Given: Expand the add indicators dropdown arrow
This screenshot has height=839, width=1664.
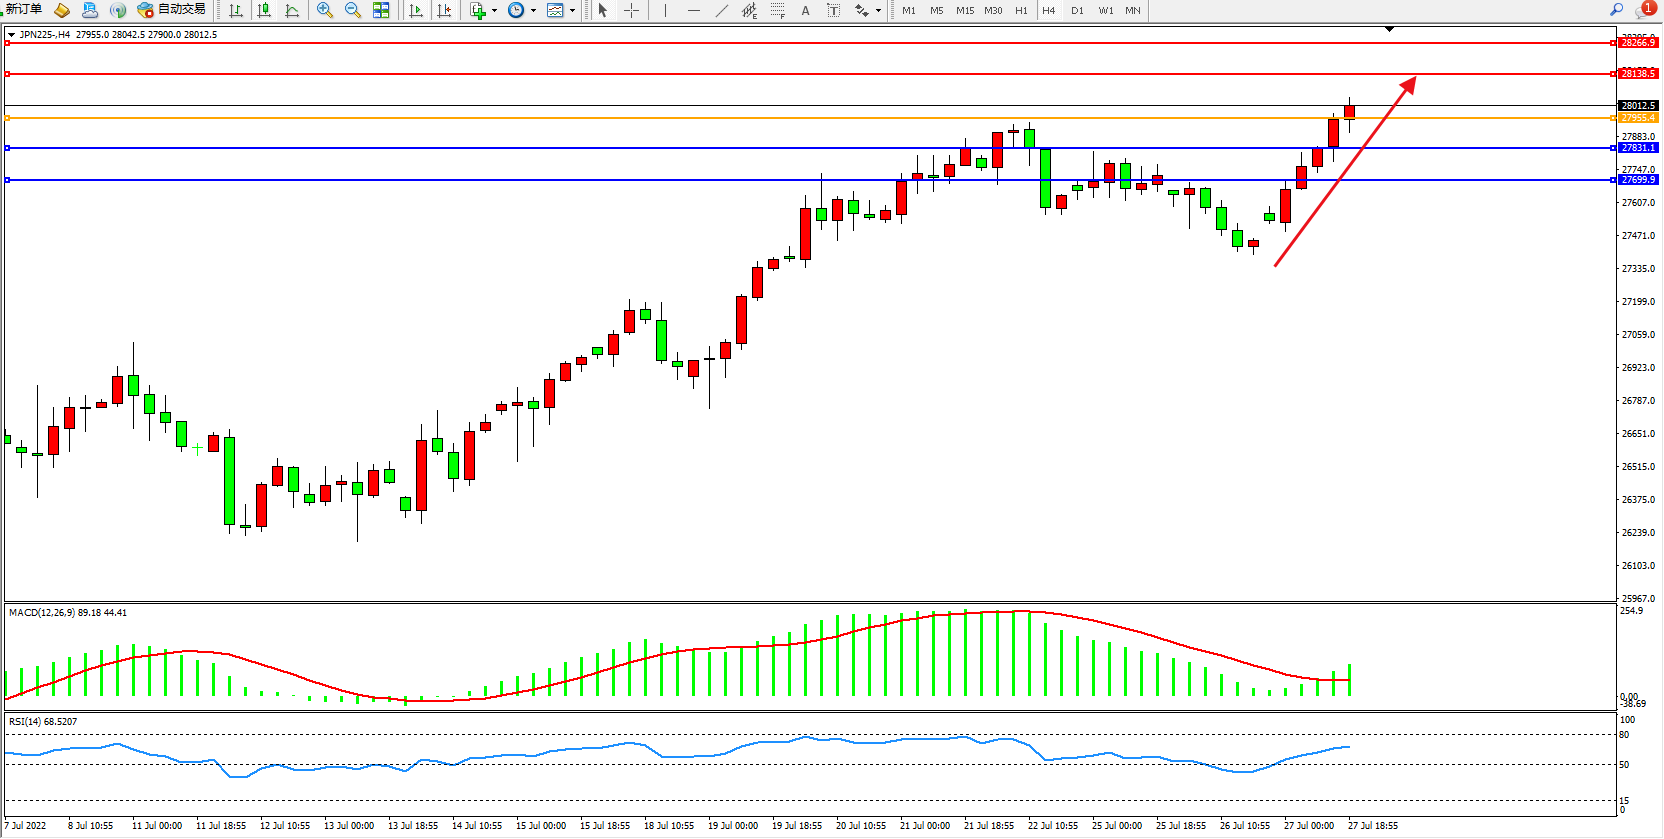Looking at the screenshot, I should pos(494,11).
